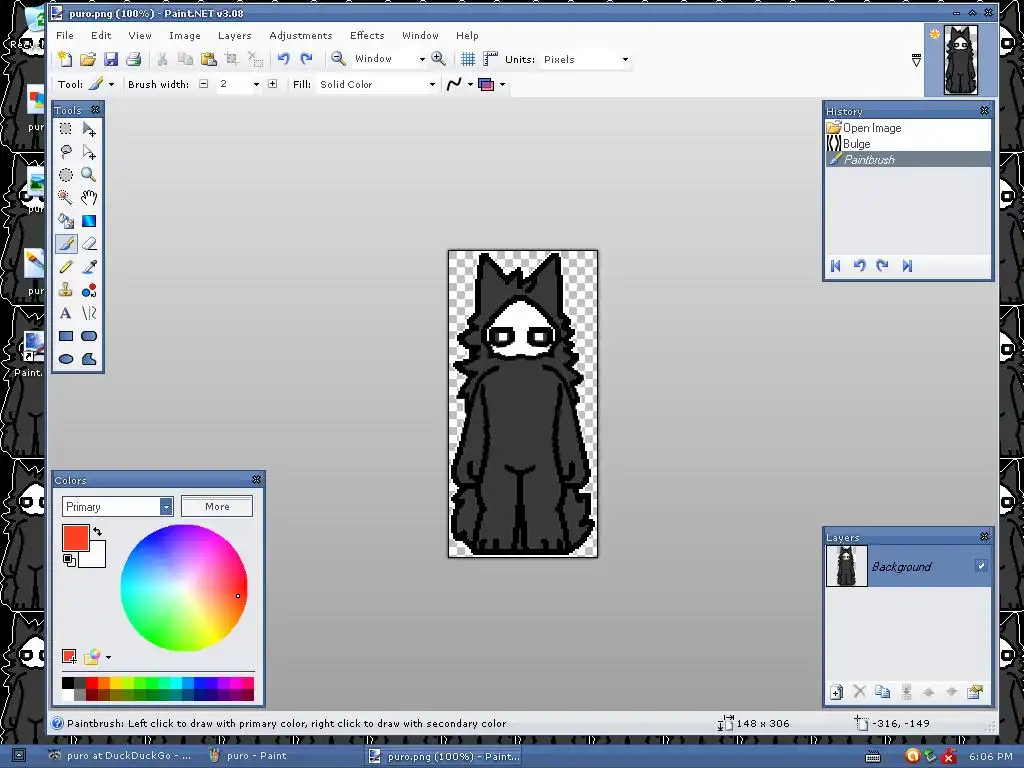Click the white secondary color swatch
The height and width of the screenshot is (768, 1024).
click(95, 557)
